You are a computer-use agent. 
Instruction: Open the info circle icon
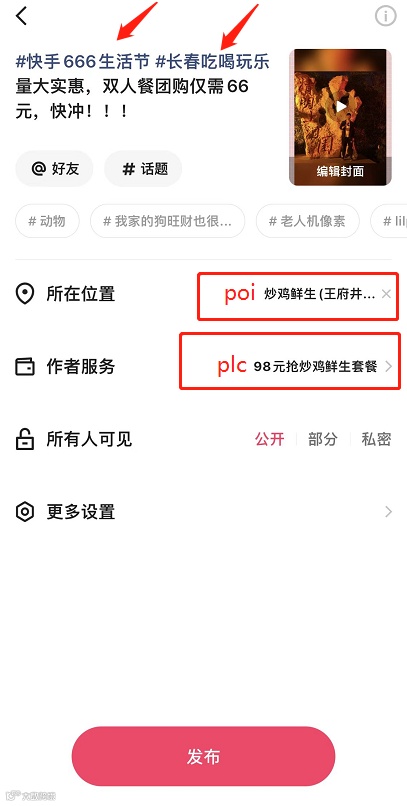pos(385,16)
